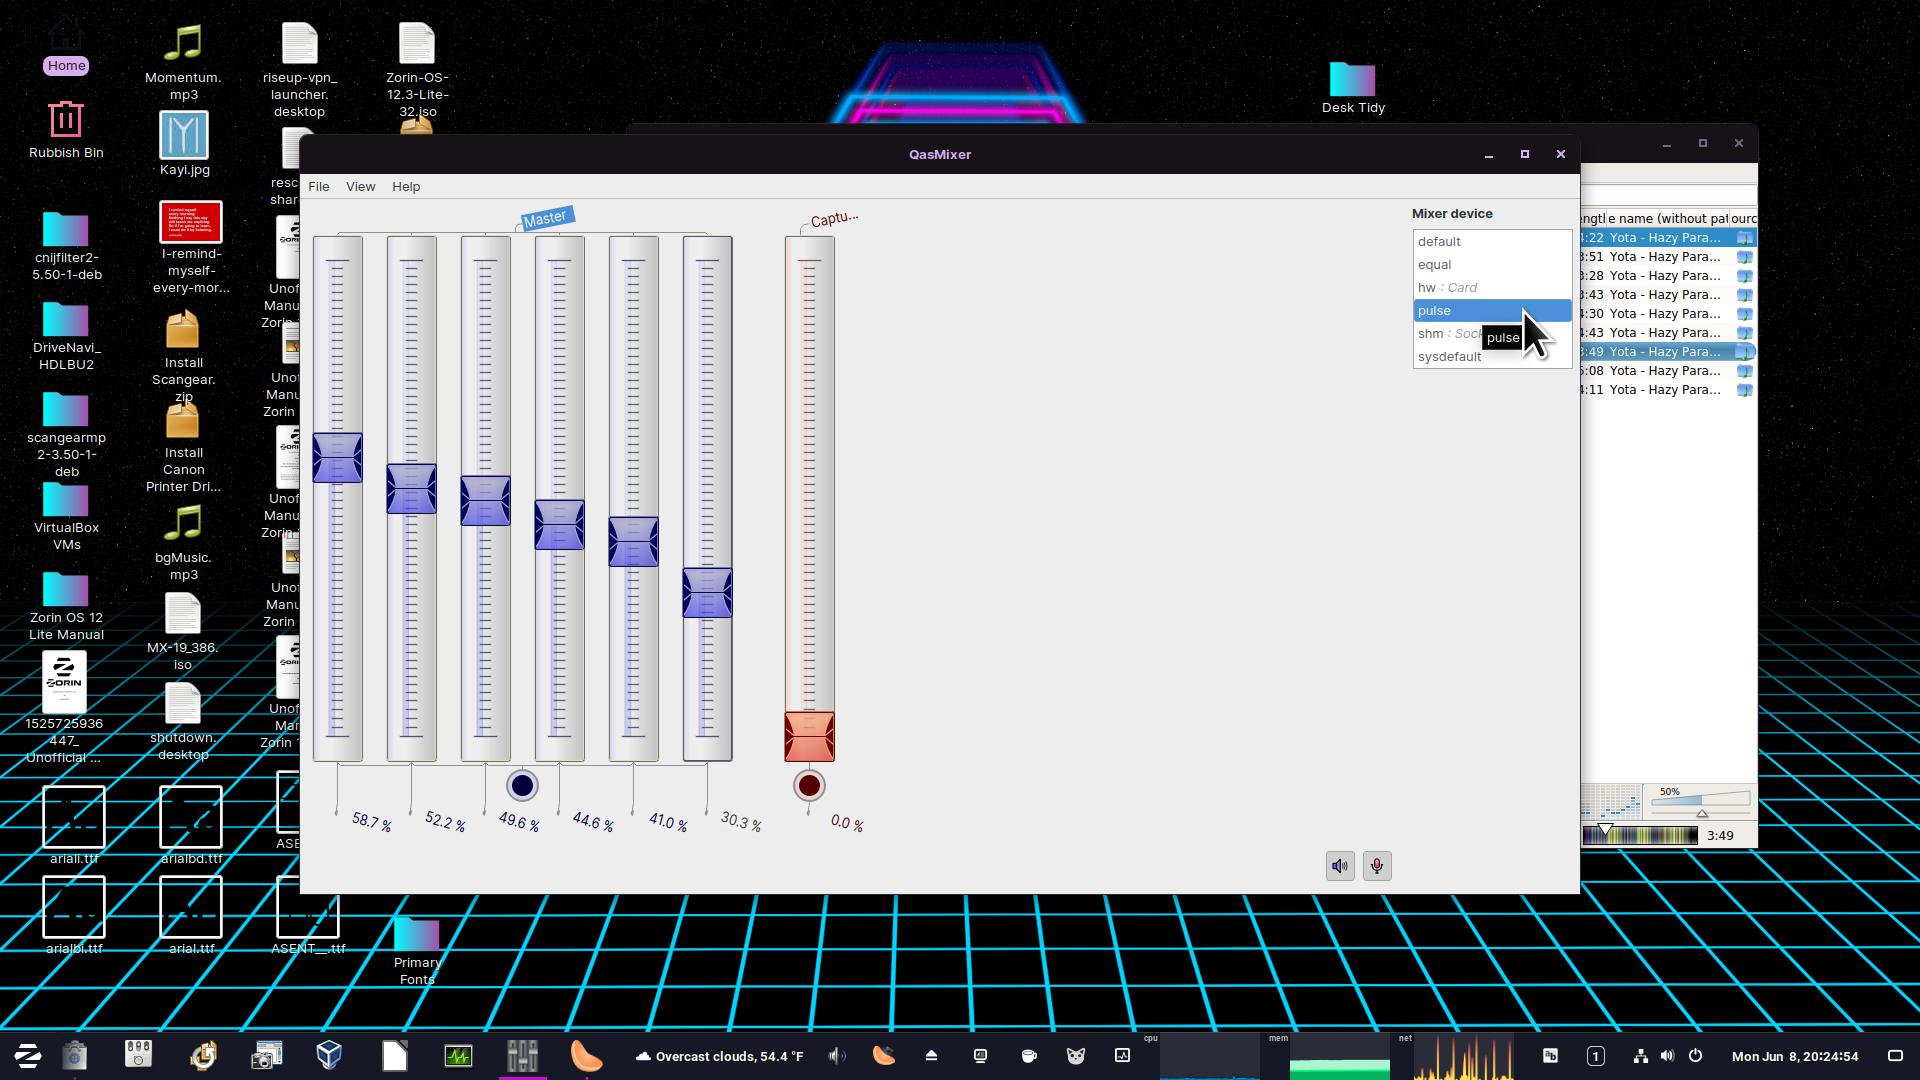Toggle the Master mute switch

pyautogui.click(x=522, y=786)
